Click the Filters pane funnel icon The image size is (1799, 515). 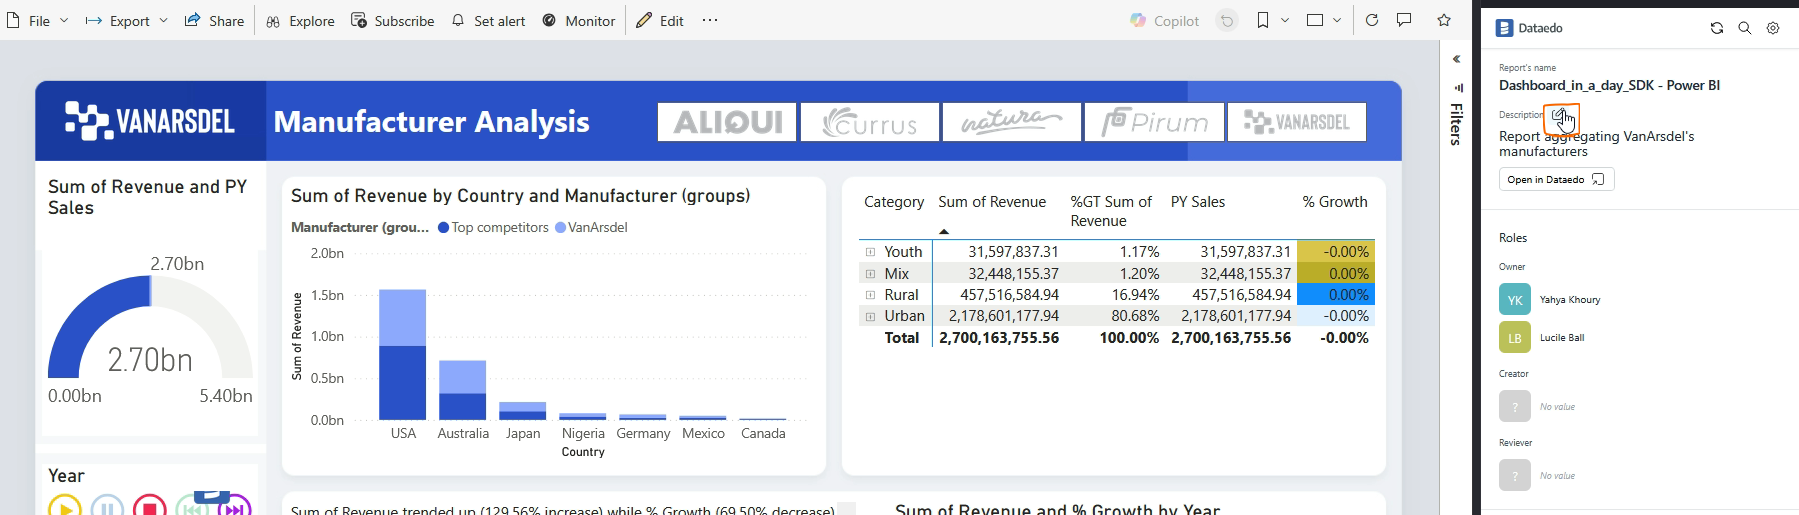pyautogui.click(x=1458, y=88)
